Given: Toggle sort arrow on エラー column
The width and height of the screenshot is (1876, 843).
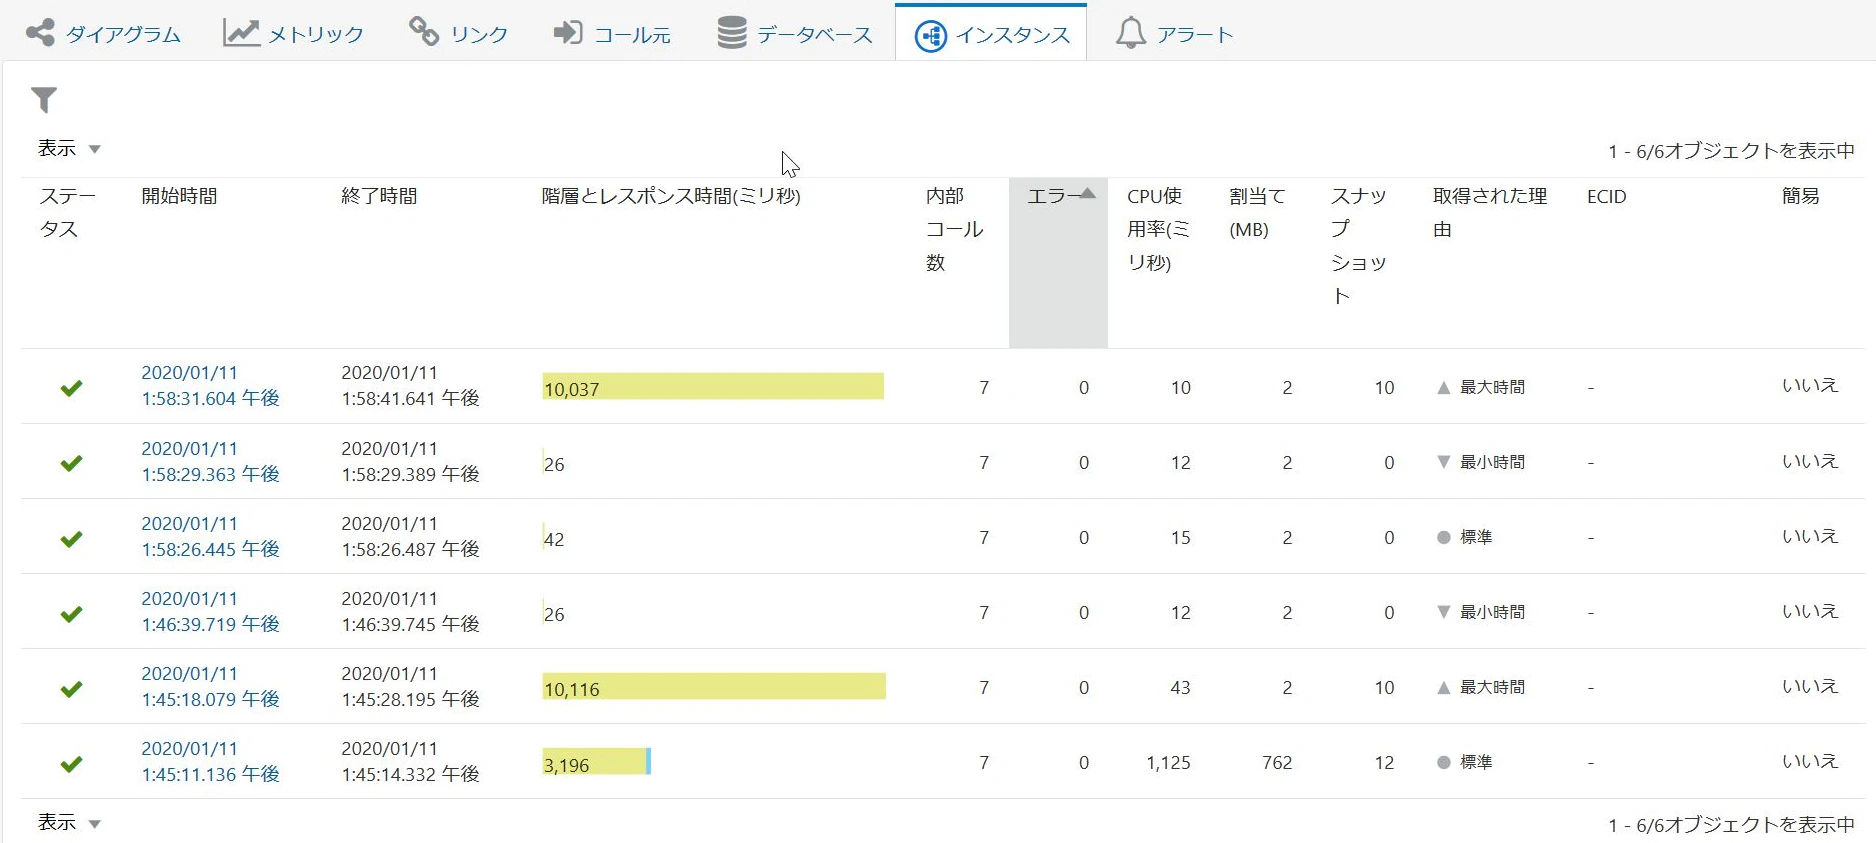Looking at the screenshot, I should coord(1088,193).
